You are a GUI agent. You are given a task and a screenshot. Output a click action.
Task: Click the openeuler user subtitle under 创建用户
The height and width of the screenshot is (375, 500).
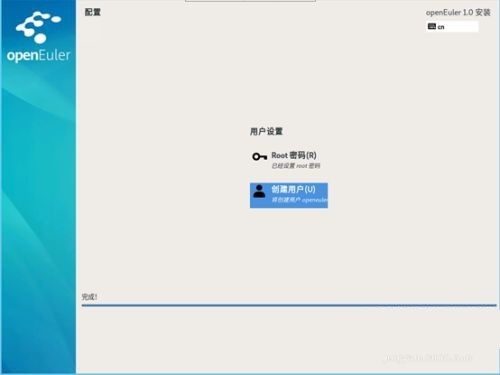(x=299, y=200)
